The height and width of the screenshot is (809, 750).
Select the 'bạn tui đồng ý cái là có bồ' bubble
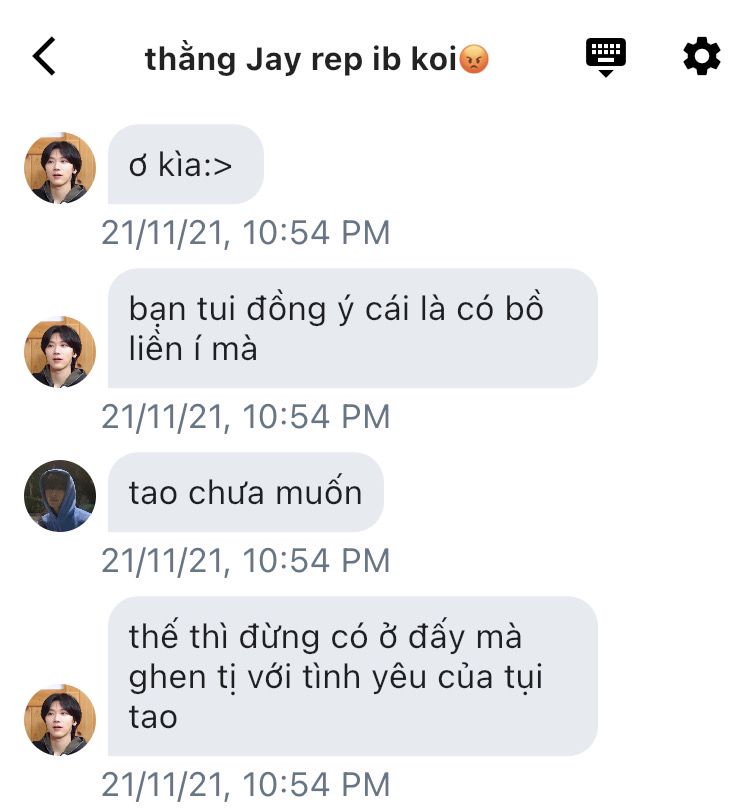(353, 328)
